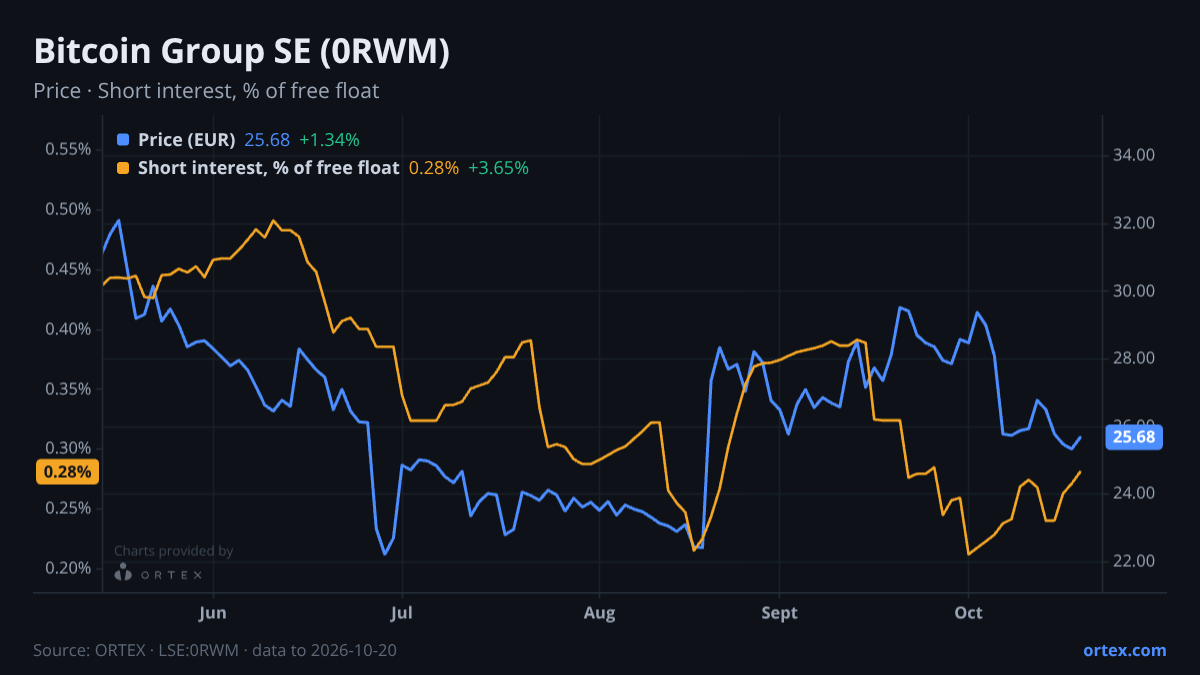Click the 32.00 right axis label
The width and height of the screenshot is (1200, 675).
(1134, 223)
